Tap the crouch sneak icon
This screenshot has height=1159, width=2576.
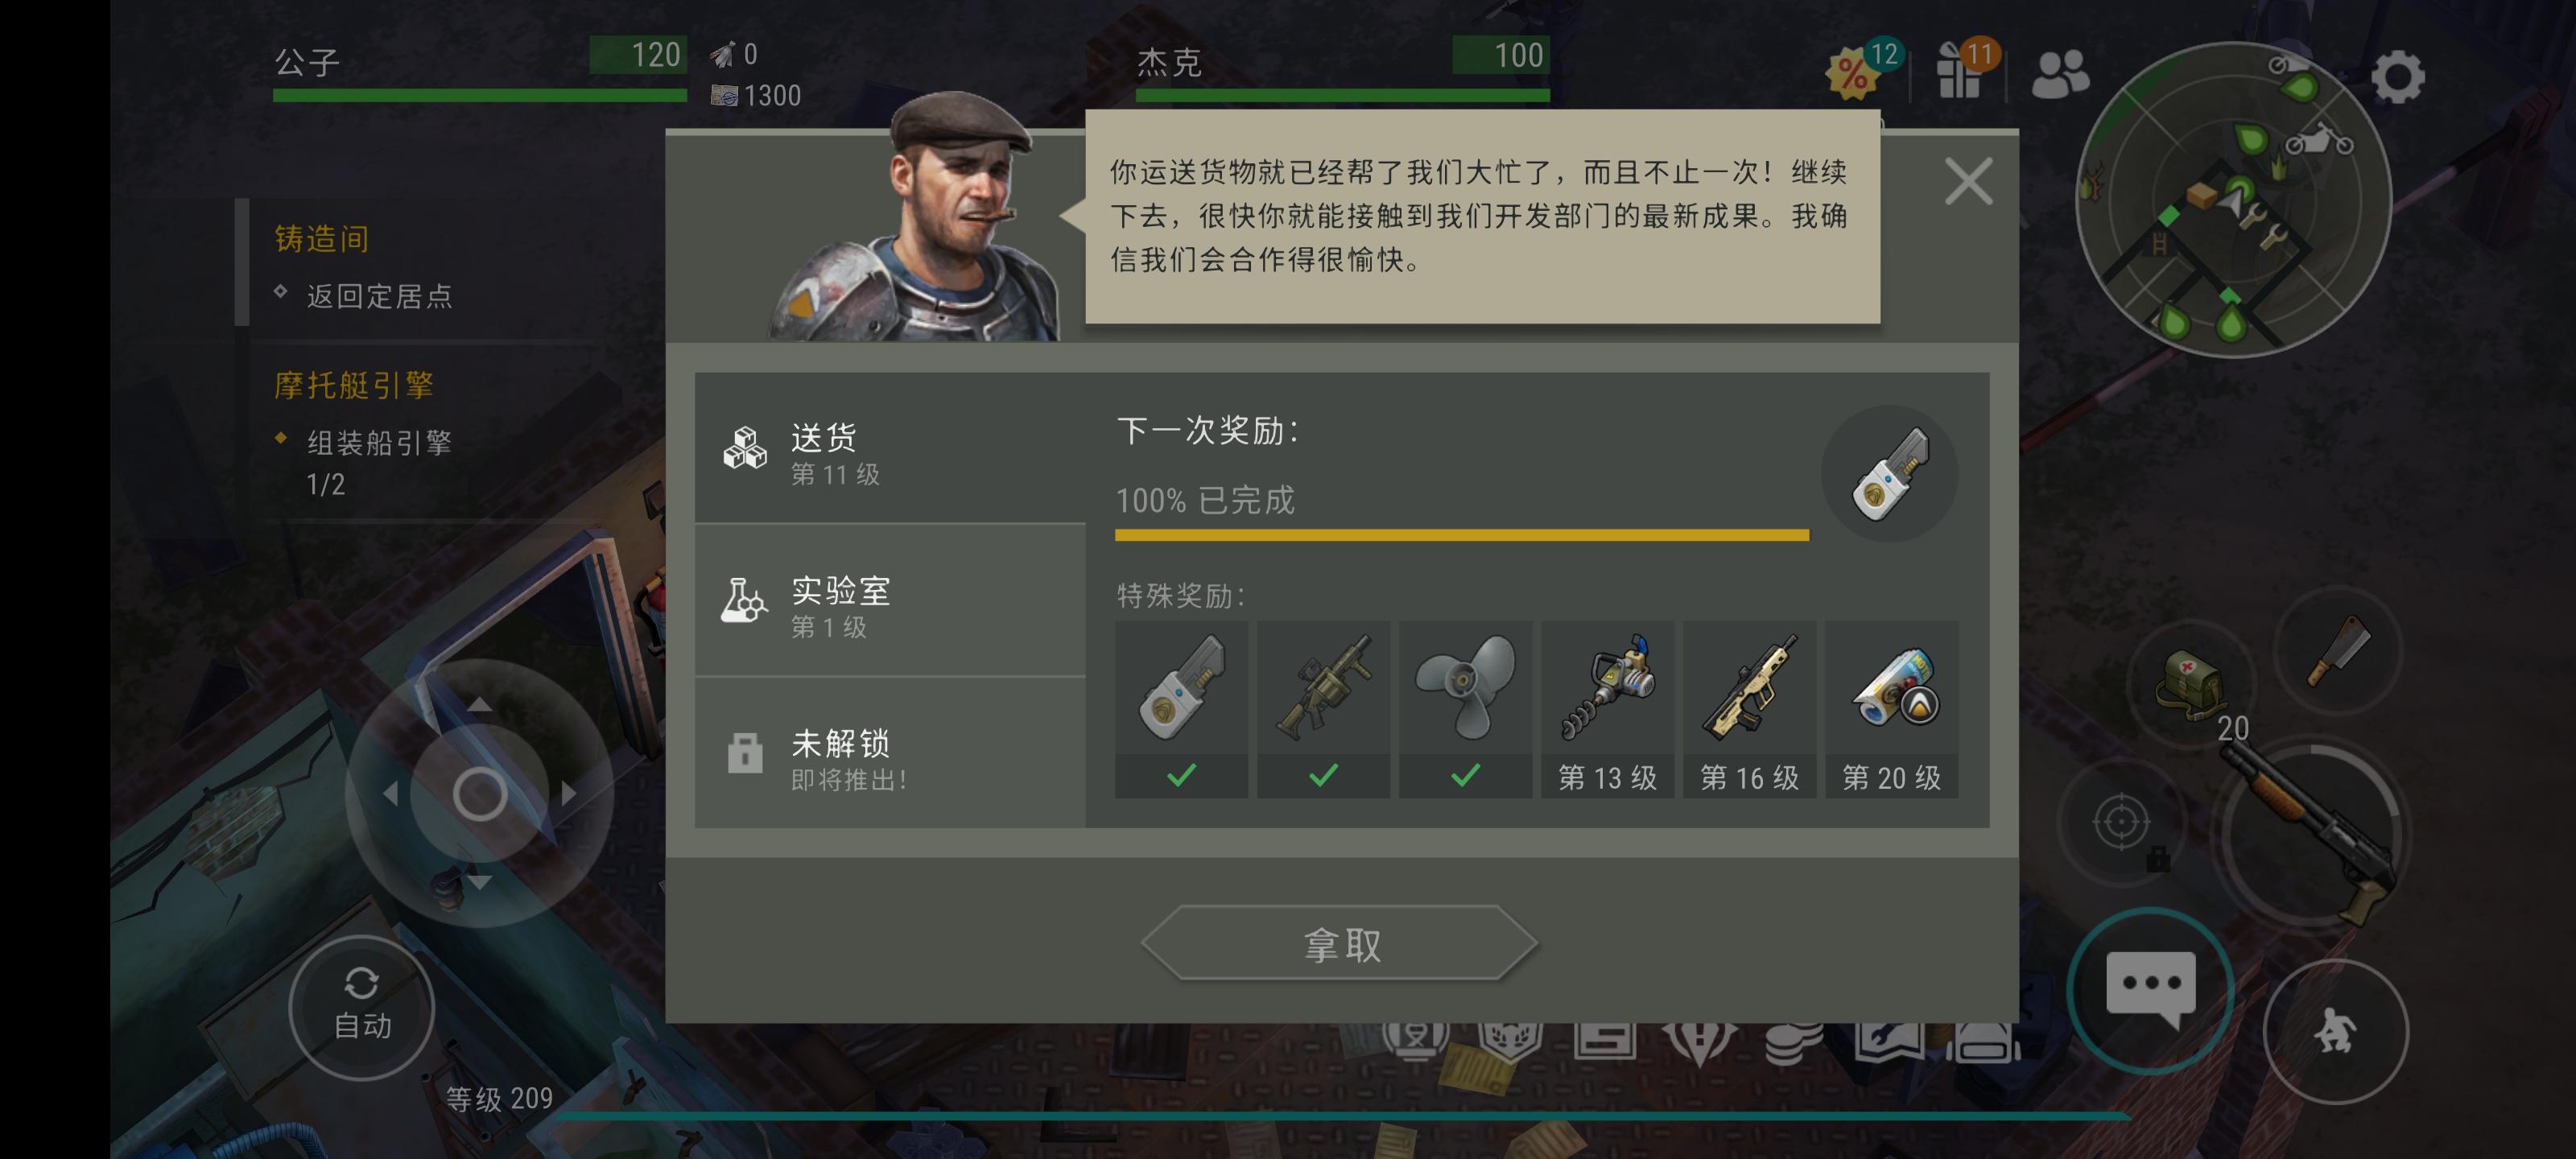tap(2336, 1031)
